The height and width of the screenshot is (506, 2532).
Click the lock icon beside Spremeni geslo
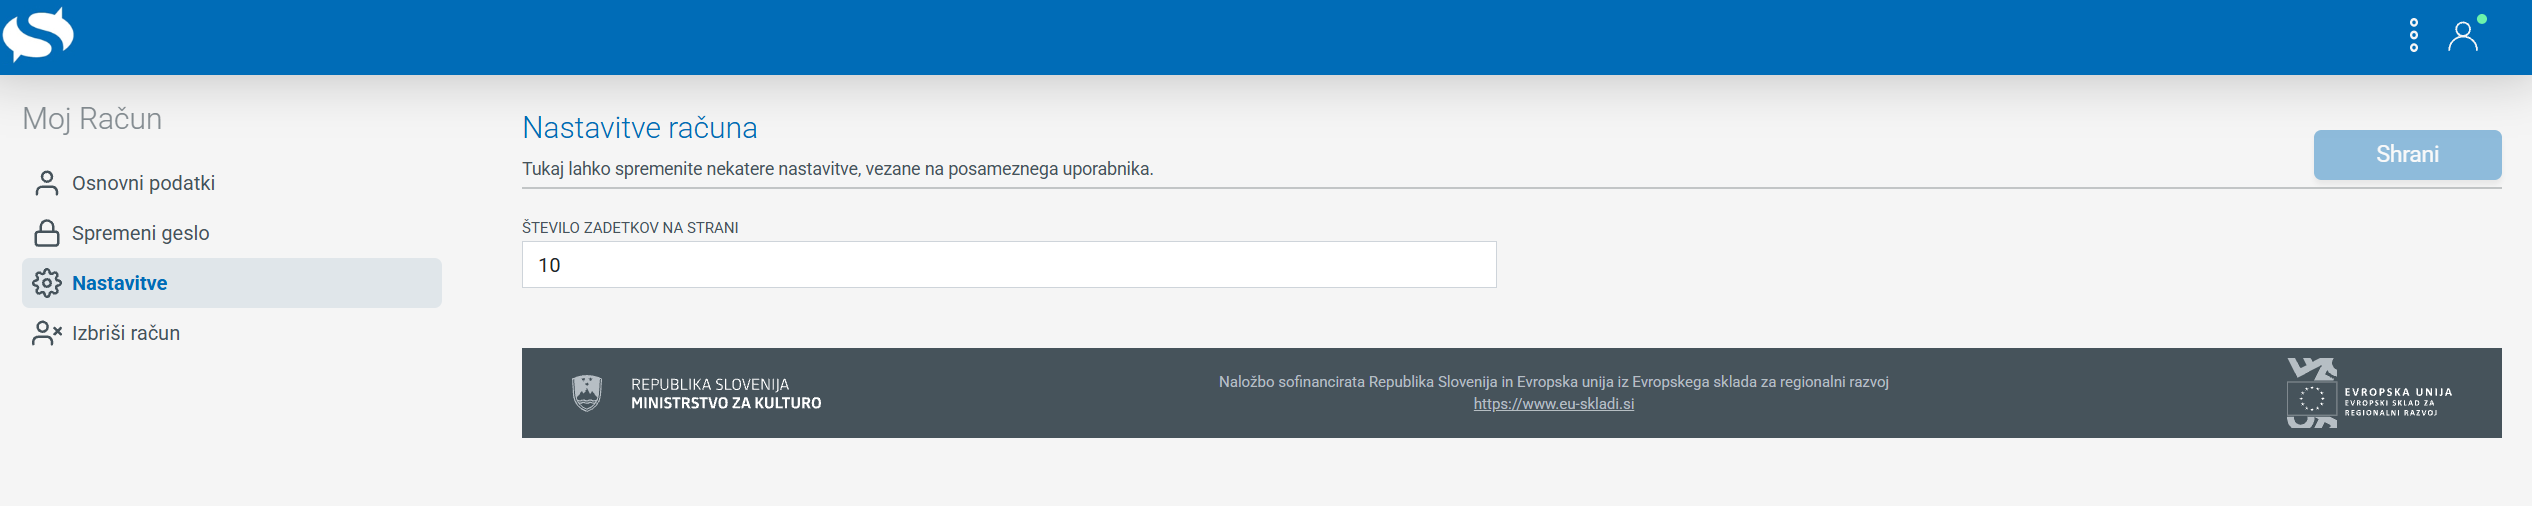46,233
